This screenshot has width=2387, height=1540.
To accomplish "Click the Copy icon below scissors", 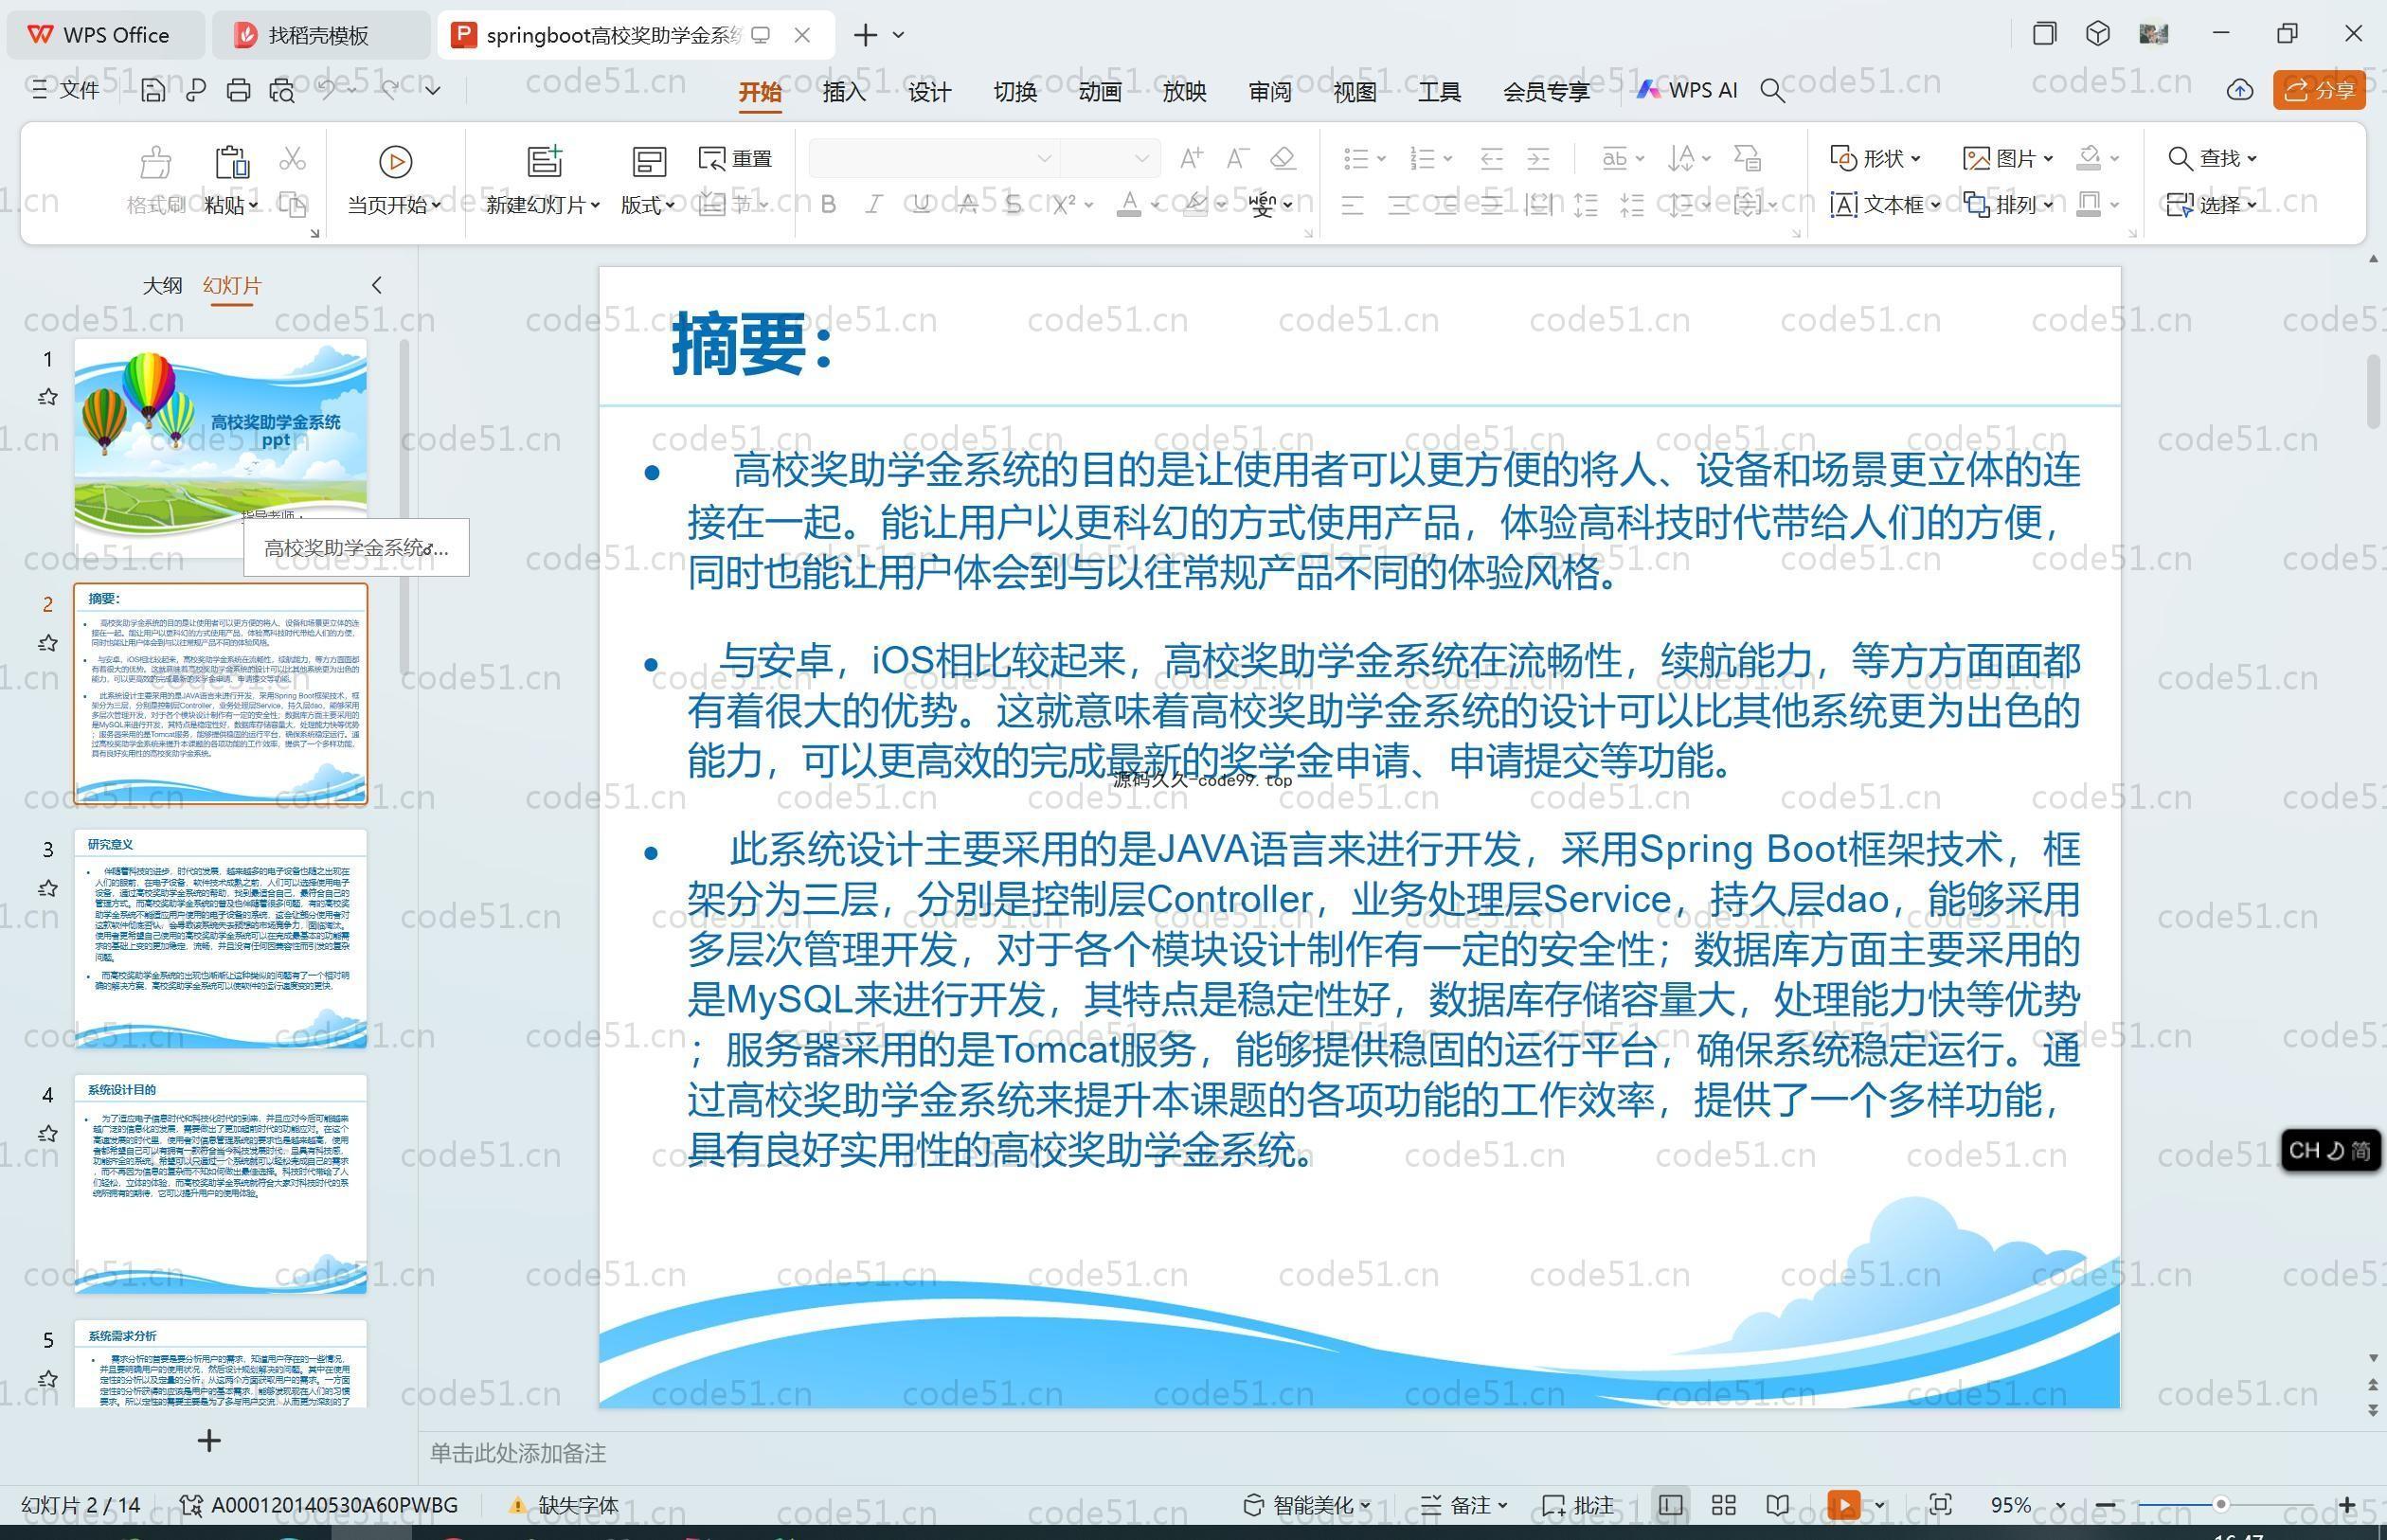I will 292,205.
